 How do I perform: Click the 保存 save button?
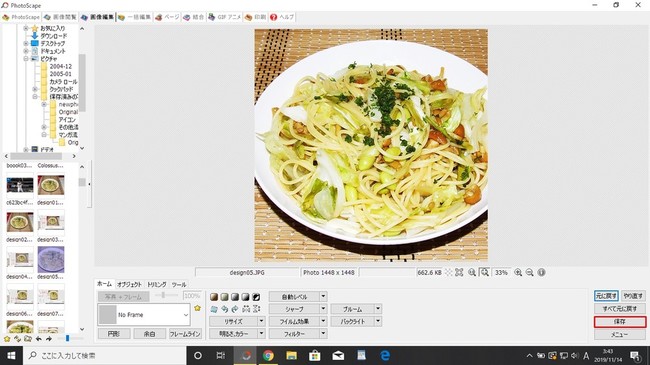[x=620, y=321]
